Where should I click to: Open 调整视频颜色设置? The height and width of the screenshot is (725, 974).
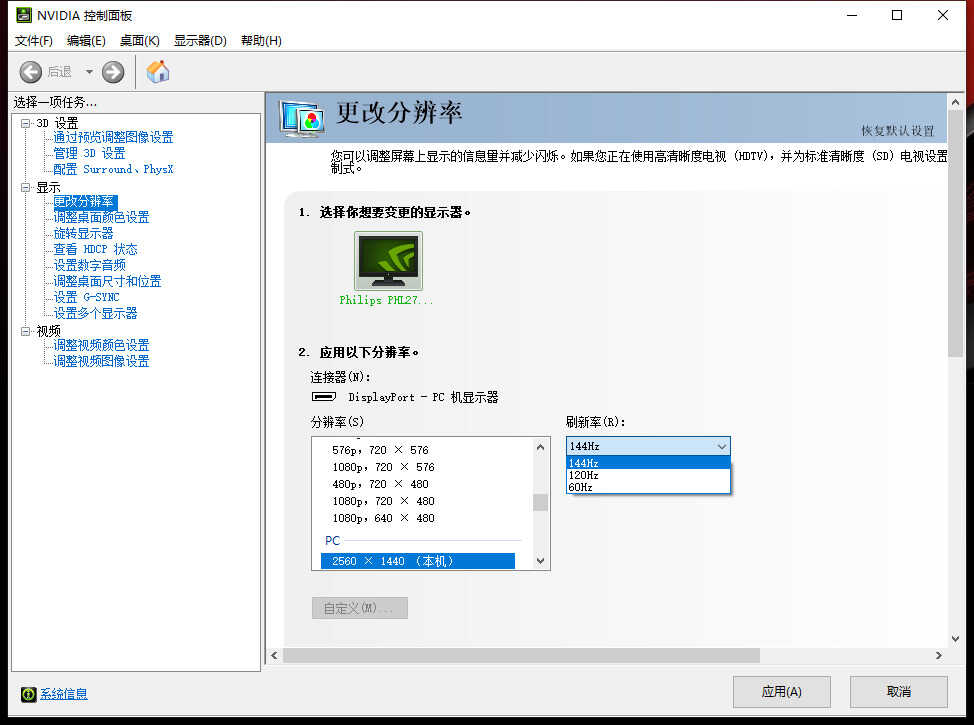(101, 345)
